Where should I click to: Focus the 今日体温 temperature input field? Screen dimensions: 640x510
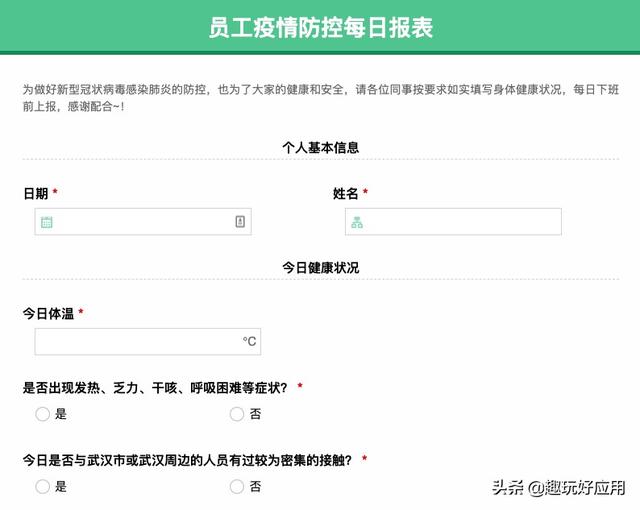[148, 341]
